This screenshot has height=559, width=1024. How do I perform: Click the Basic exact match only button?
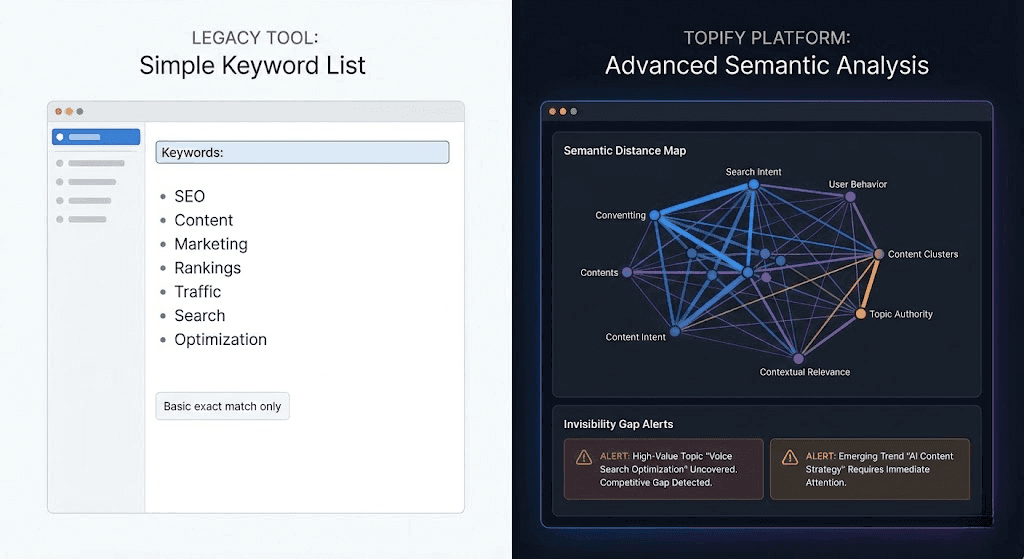222,406
